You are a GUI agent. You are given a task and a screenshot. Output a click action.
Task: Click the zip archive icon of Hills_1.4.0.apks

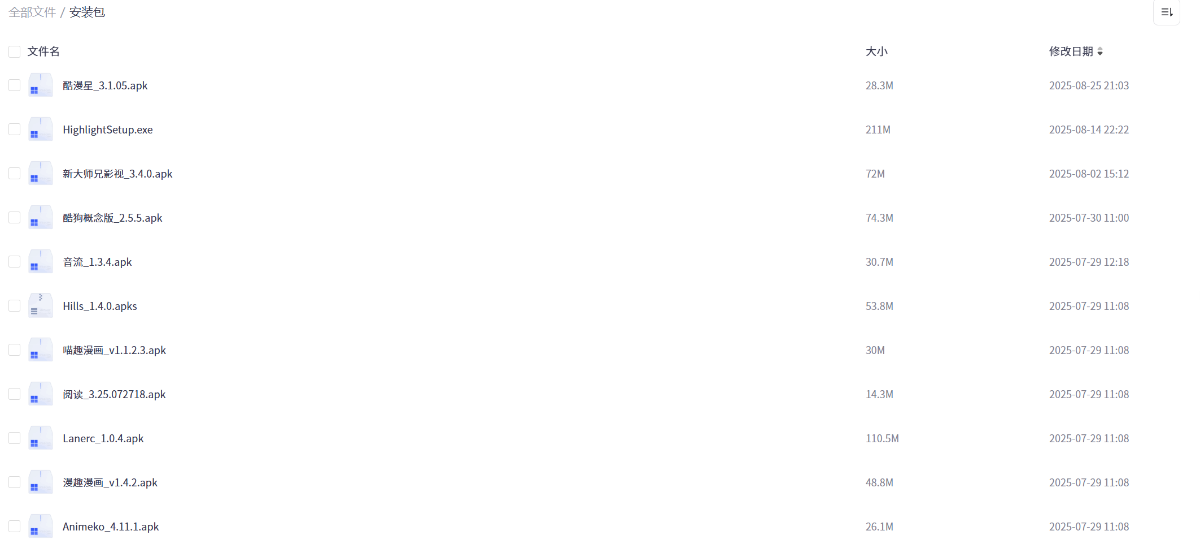[x=40, y=305]
